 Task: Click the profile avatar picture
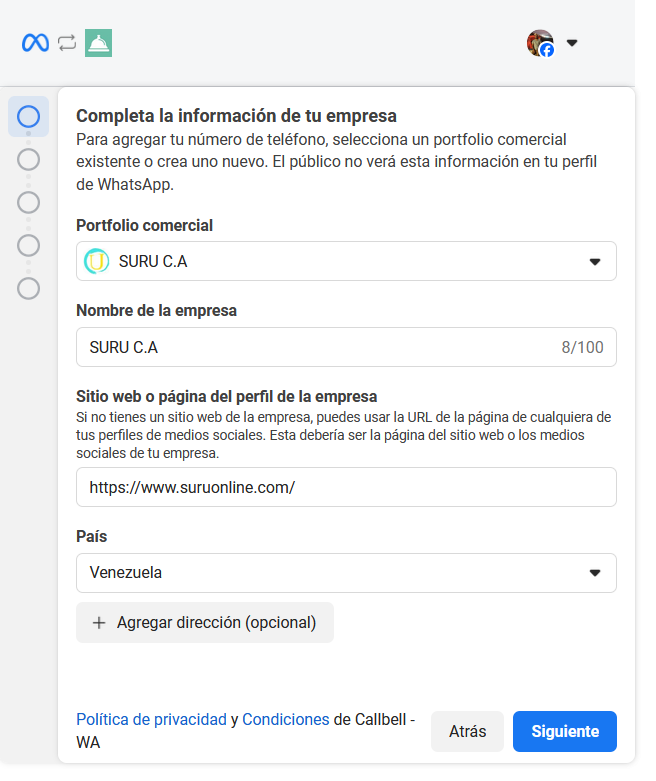coord(540,43)
